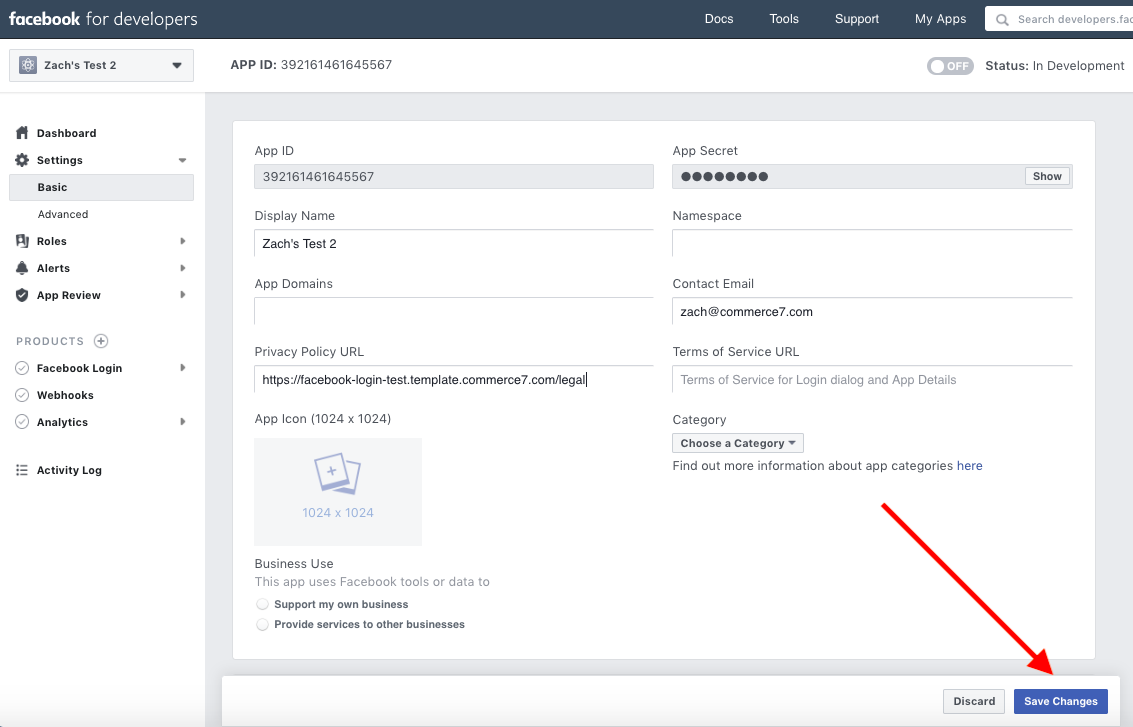Expand the Facebook Login submenu arrow
The width and height of the screenshot is (1133, 727).
[x=183, y=368]
